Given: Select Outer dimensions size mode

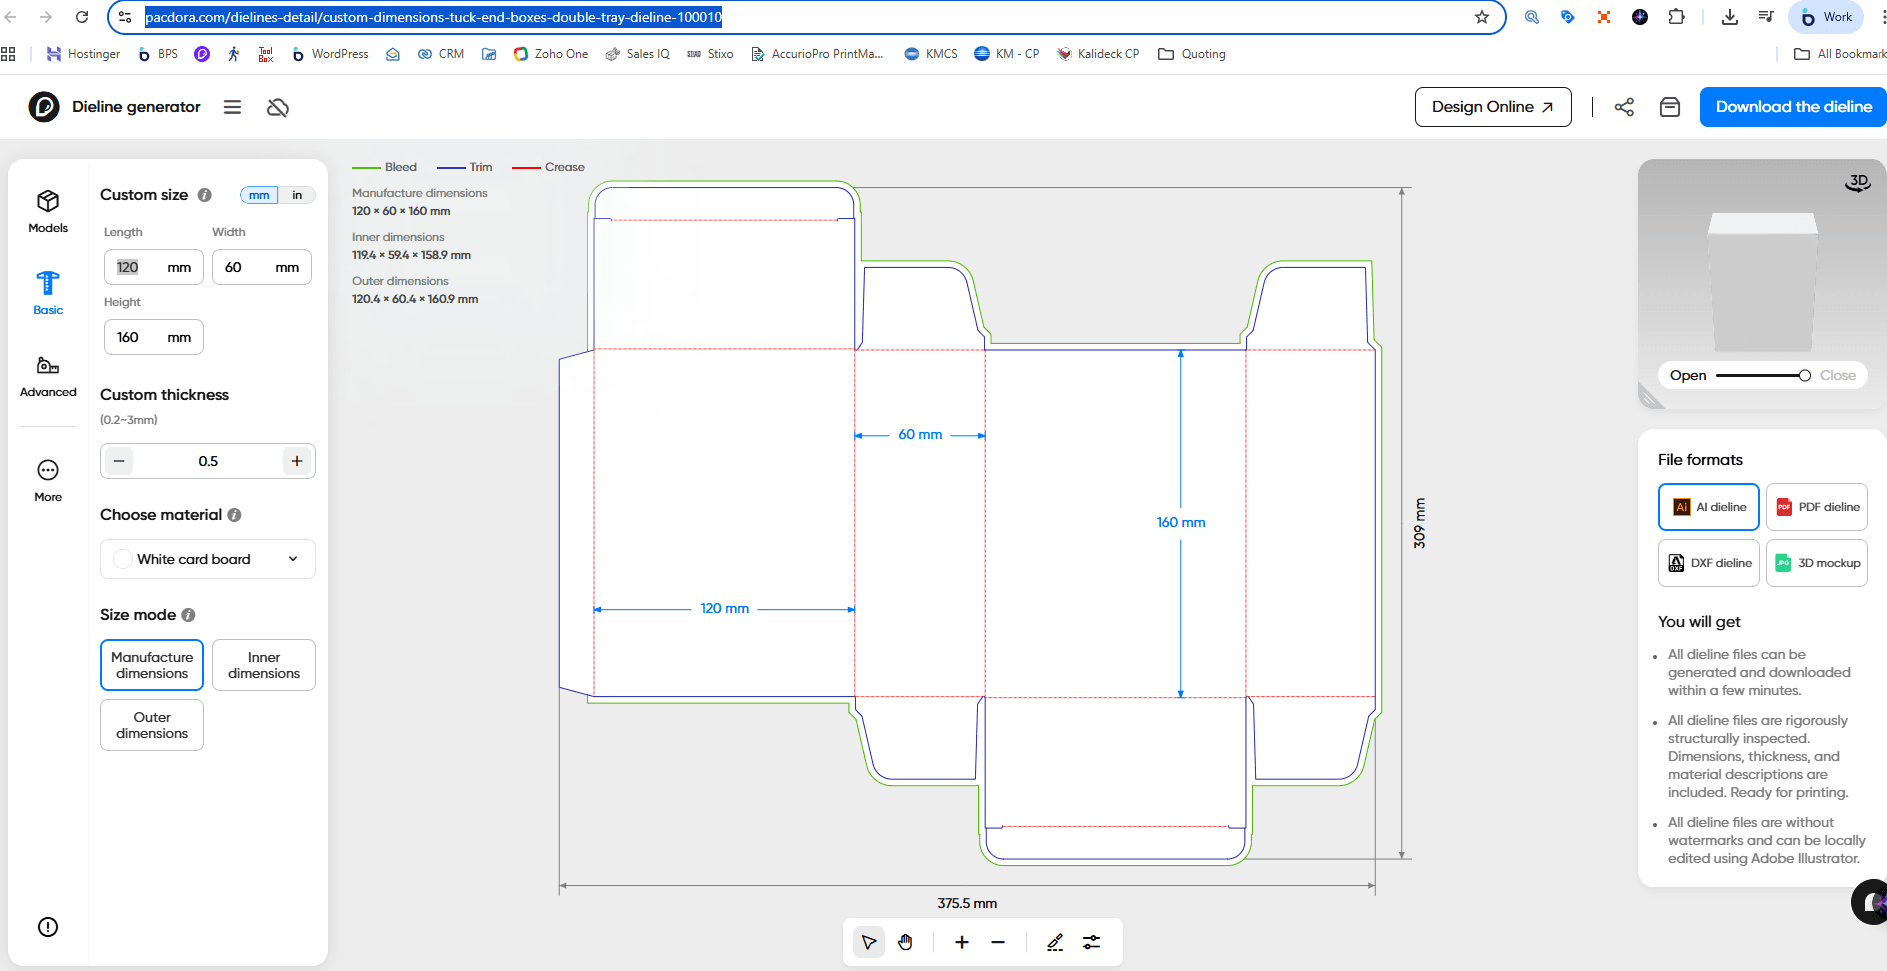Looking at the screenshot, I should pyautogui.click(x=152, y=725).
